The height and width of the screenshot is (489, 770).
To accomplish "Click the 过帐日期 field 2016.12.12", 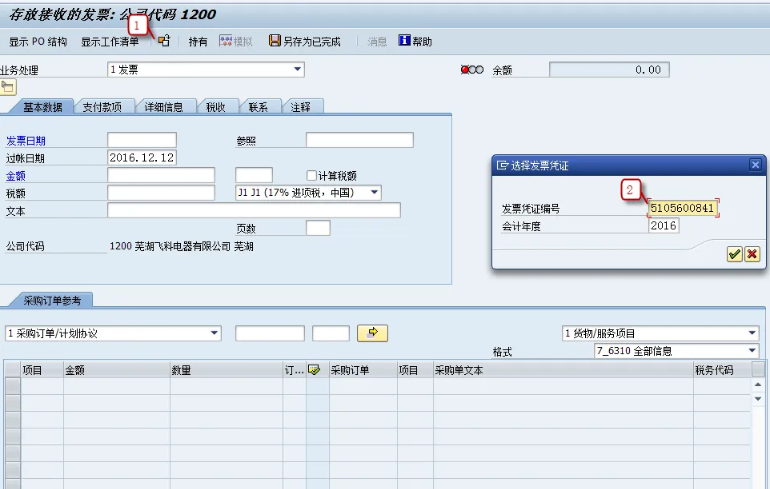I will 142,158.
